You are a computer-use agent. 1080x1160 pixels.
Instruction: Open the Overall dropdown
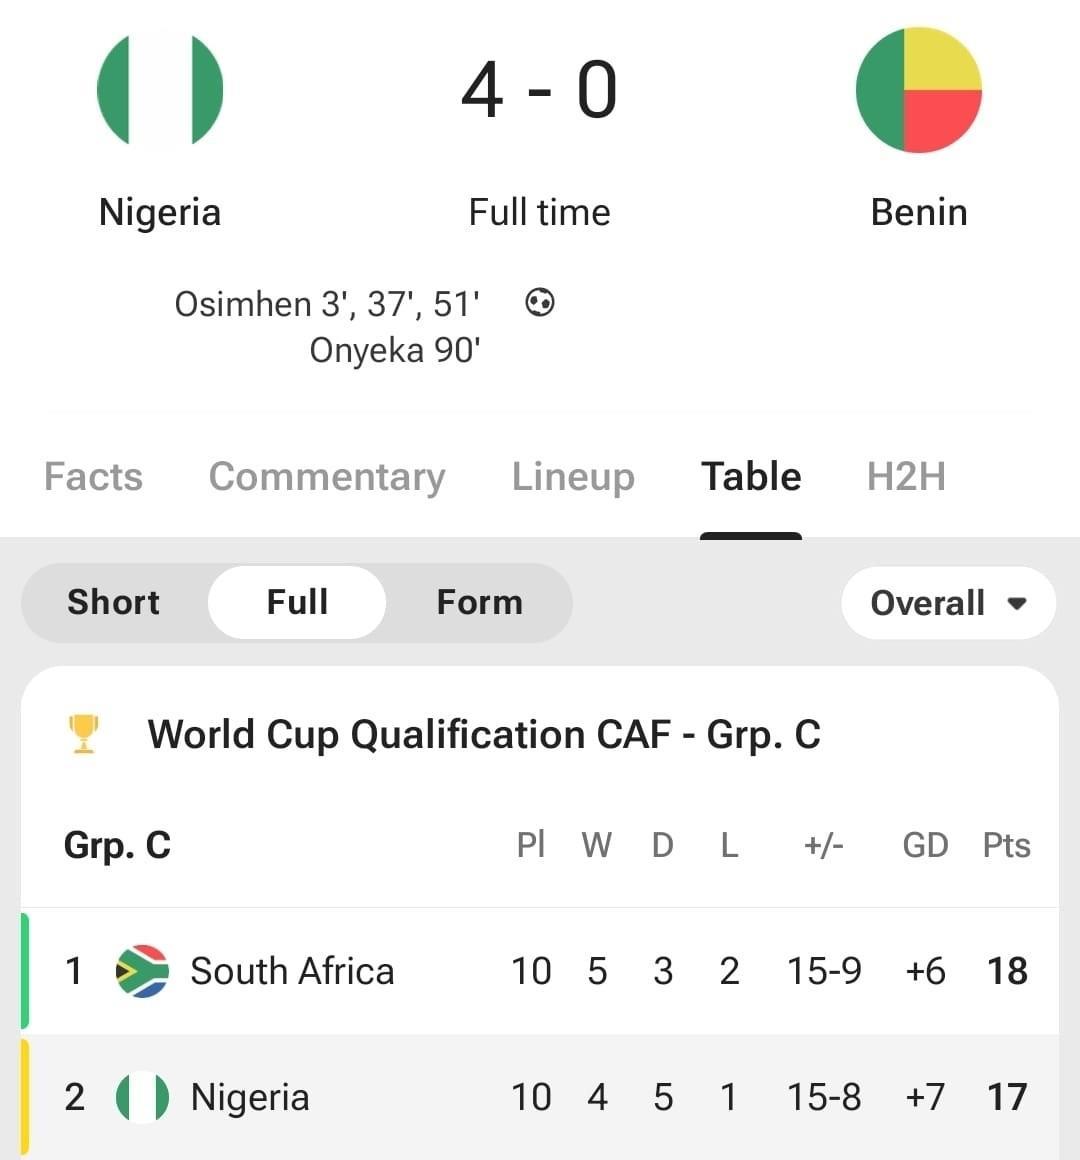(928, 603)
